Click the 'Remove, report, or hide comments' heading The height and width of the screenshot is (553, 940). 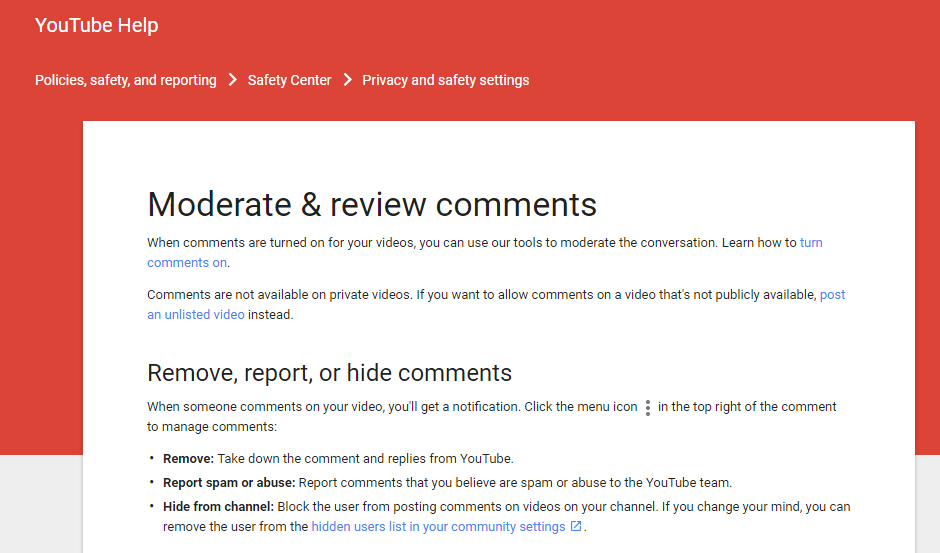click(x=329, y=372)
